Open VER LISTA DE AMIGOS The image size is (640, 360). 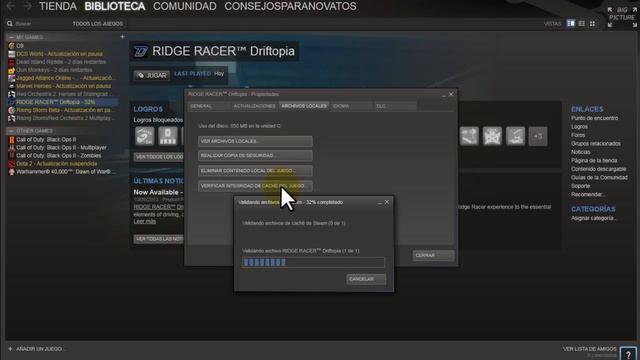(589, 349)
